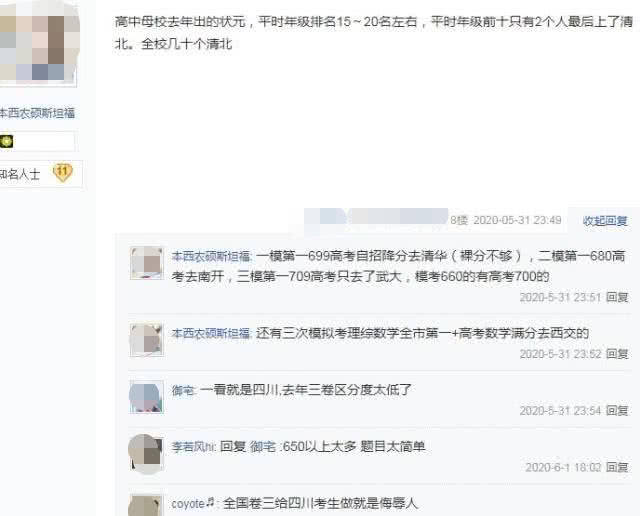
Task: Open 李若风hi username link
Action: (193, 447)
